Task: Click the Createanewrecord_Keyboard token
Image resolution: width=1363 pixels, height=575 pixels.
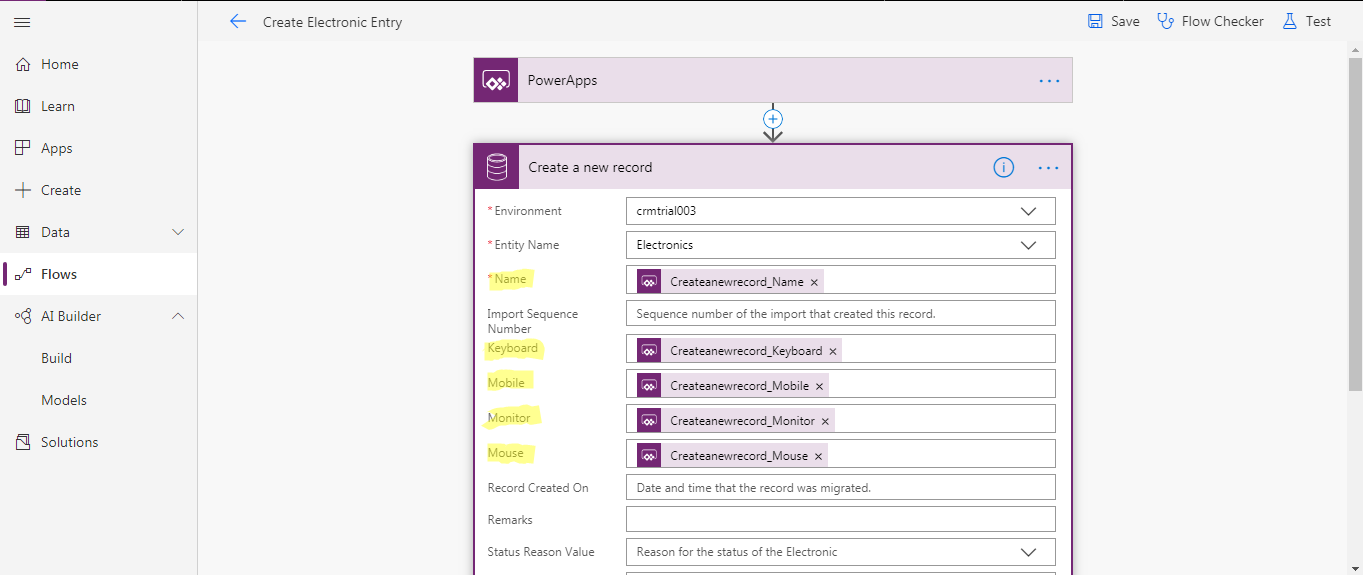Action: pyautogui.click(x=739, y=351)
